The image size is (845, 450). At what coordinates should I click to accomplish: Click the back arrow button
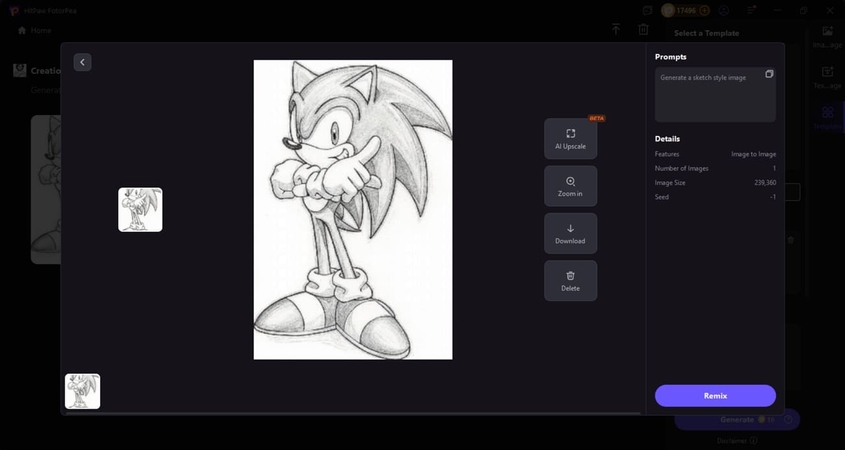click(82, 62)
